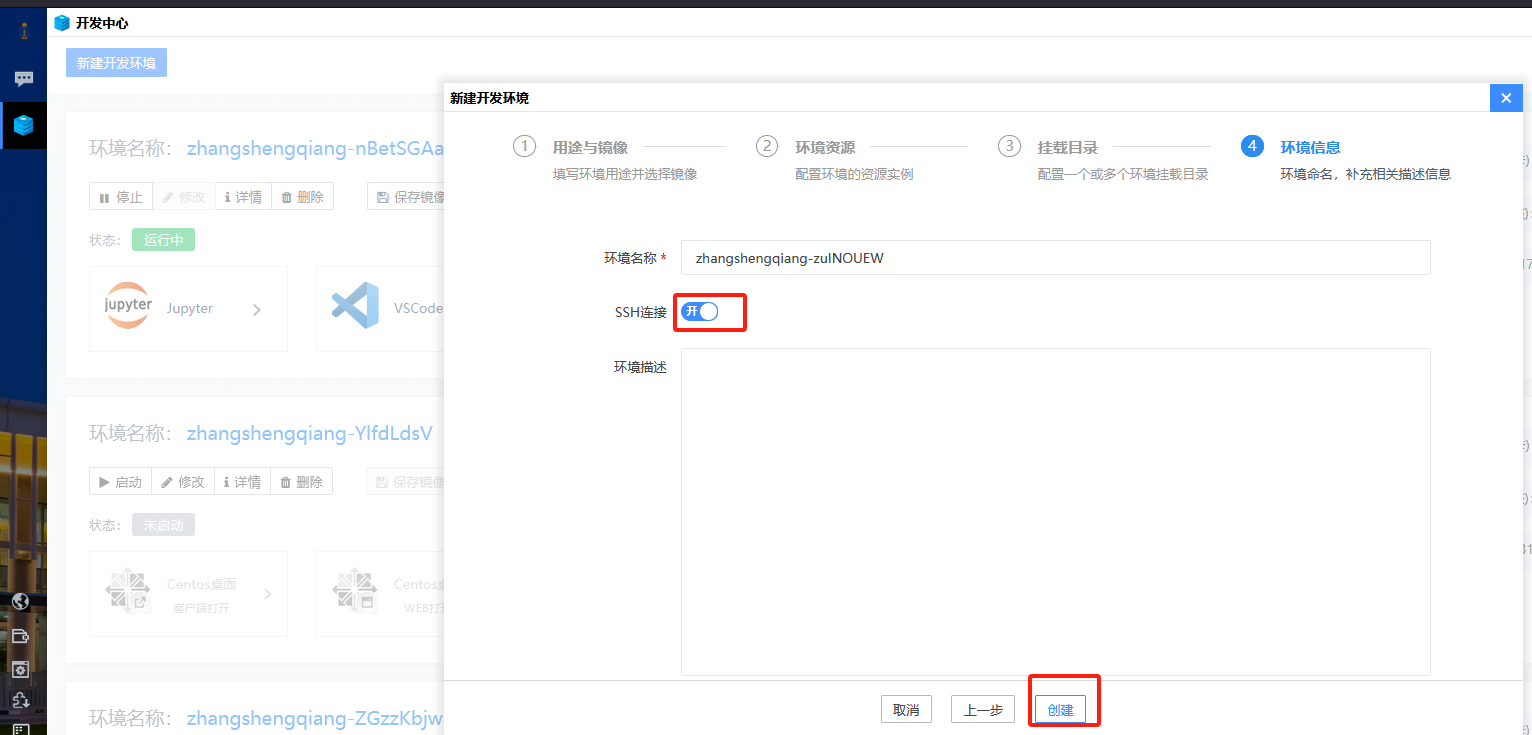View 详情 of the nBetSGAa environment
Image resolution: width=1532 pixels, height=735 pixels.
[243, 197]
